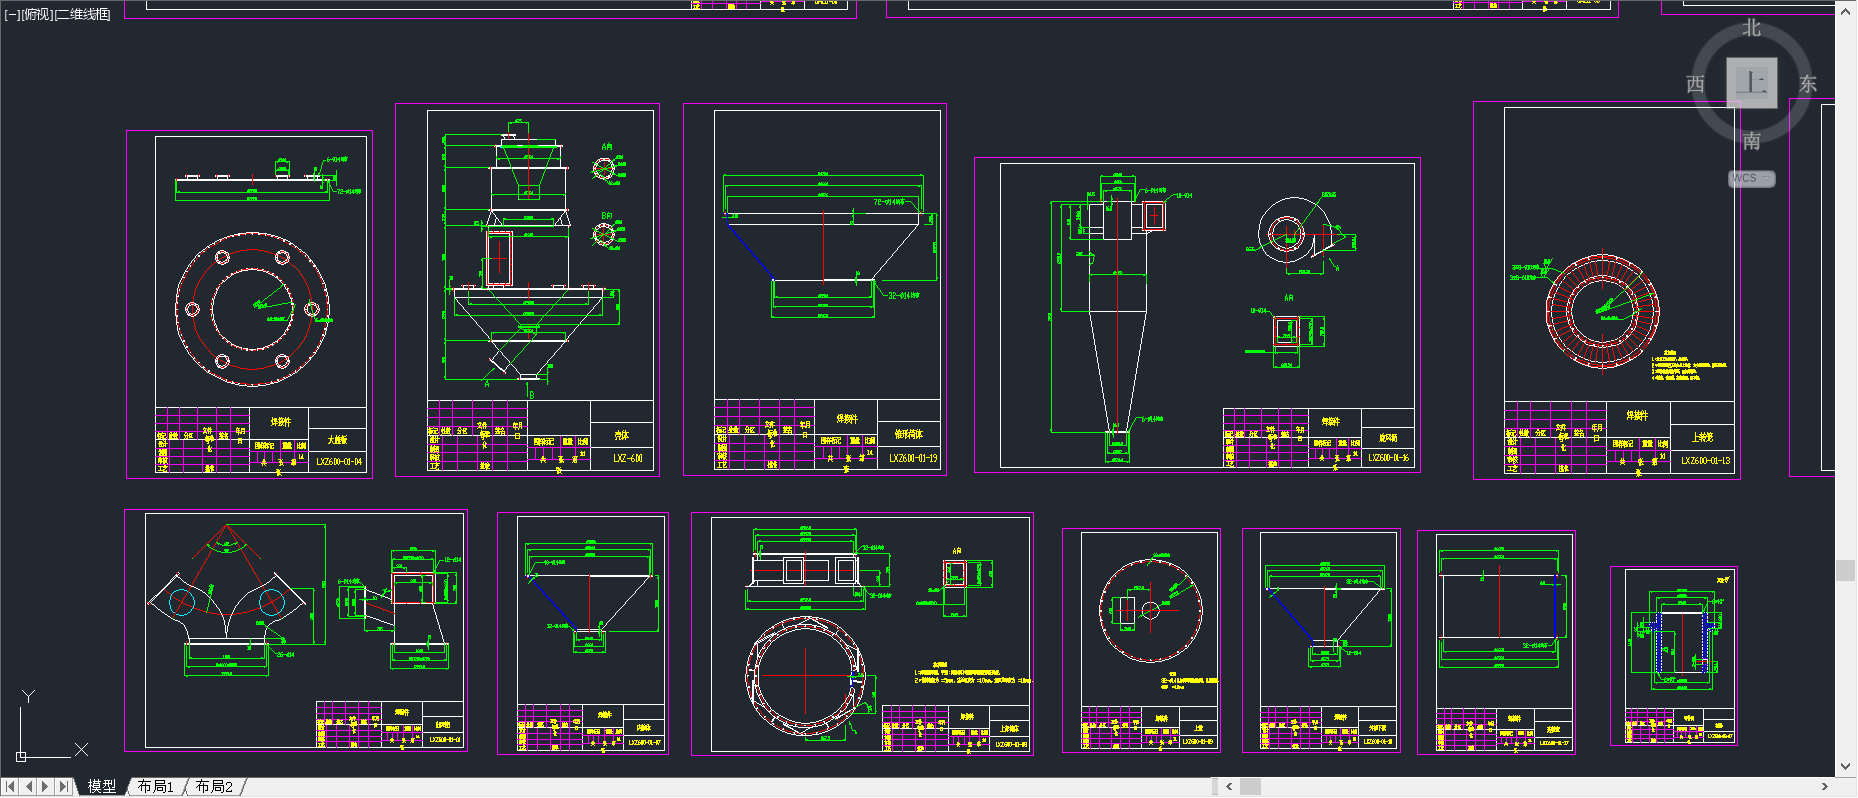Screen dimensions: 1858x798
Task: Open the WCS coordinate system dropdown
Action: click(1752, 178)
